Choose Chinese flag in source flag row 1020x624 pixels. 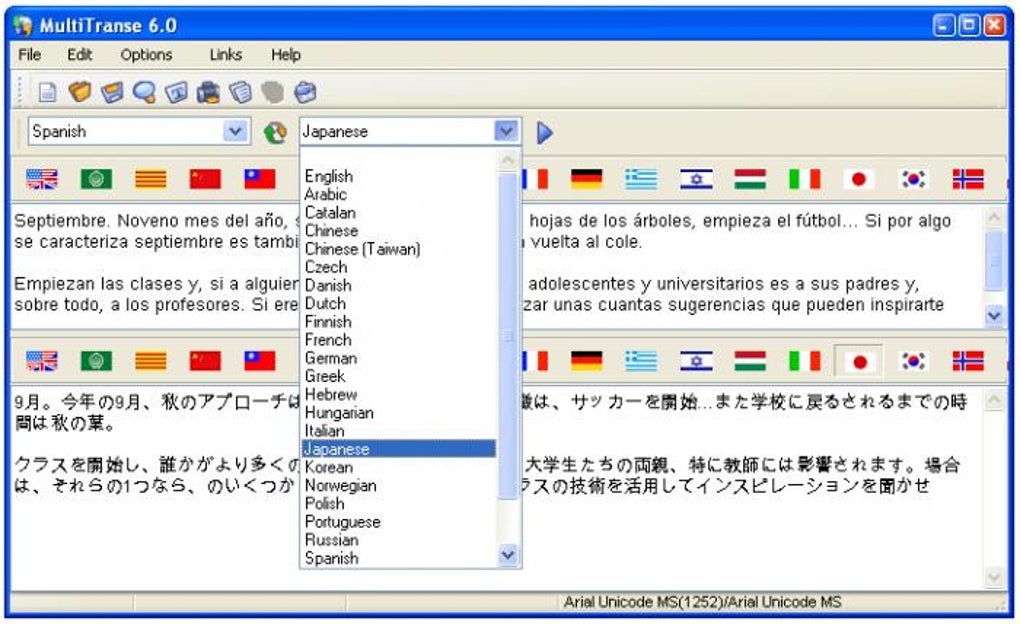(x=206, y=178)
